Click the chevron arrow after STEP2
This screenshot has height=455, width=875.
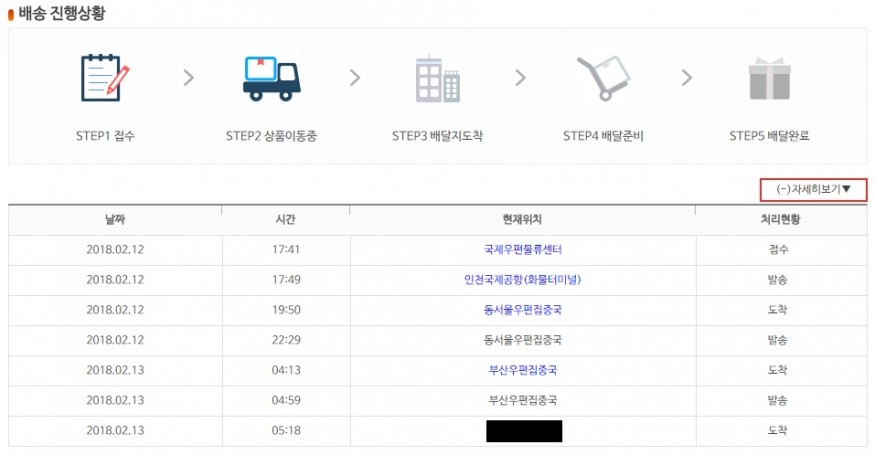tap(354, 78)
